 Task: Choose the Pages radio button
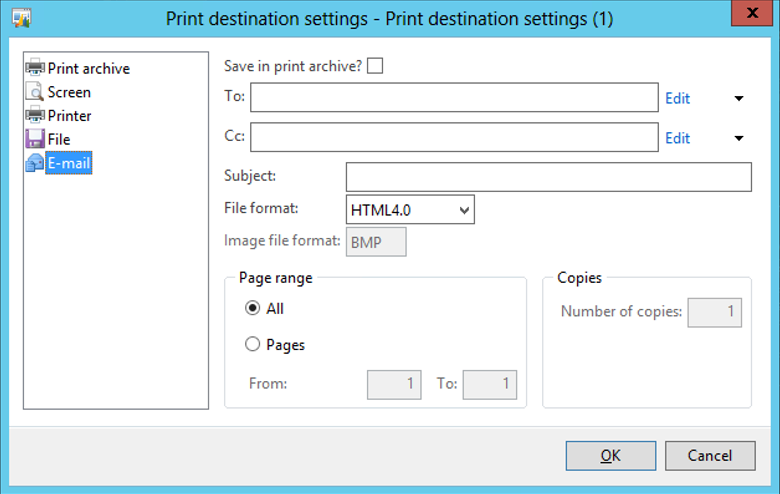253,345
